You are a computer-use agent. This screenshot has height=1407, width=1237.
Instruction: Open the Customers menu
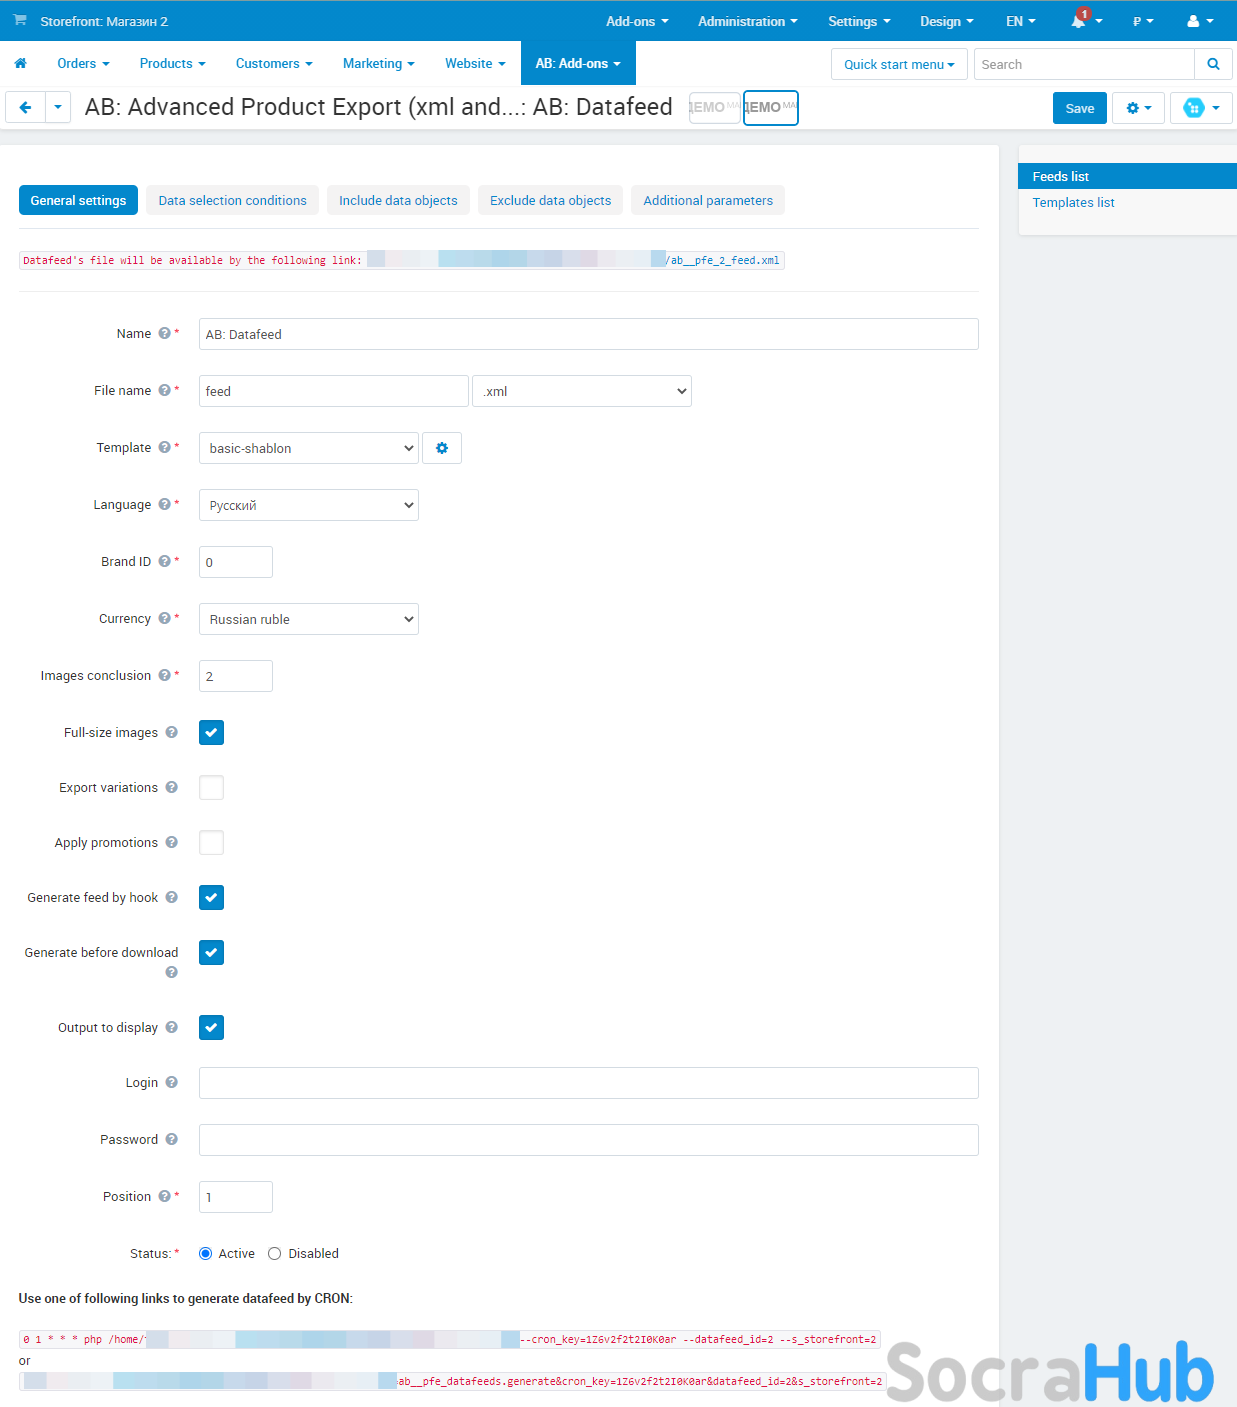tap(274, 63)
